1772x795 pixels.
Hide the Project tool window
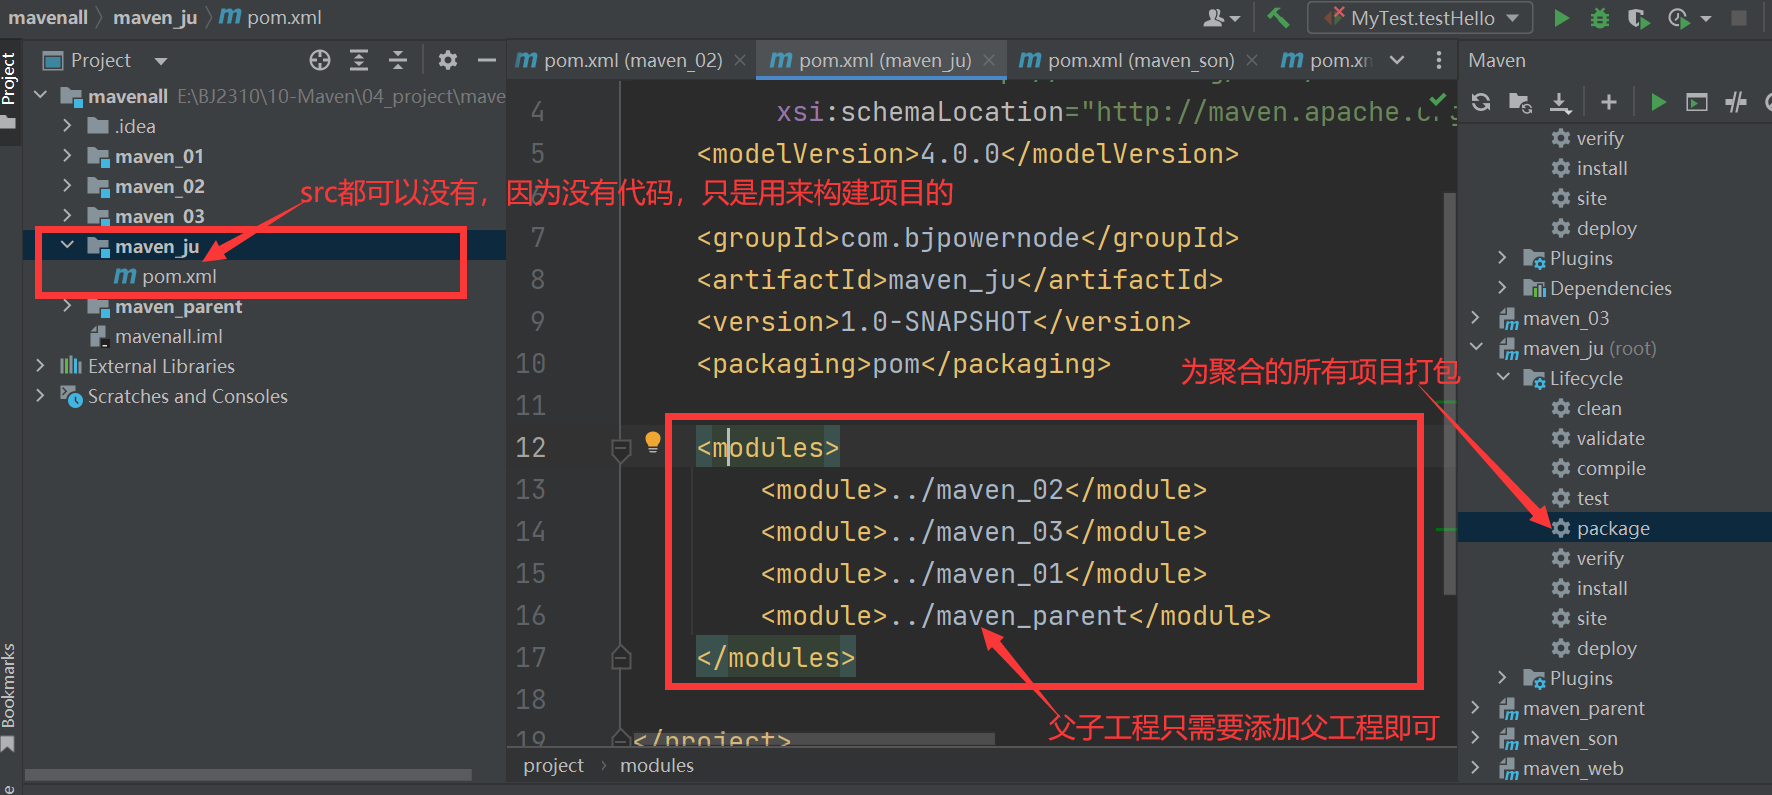[x=487, y=60]
